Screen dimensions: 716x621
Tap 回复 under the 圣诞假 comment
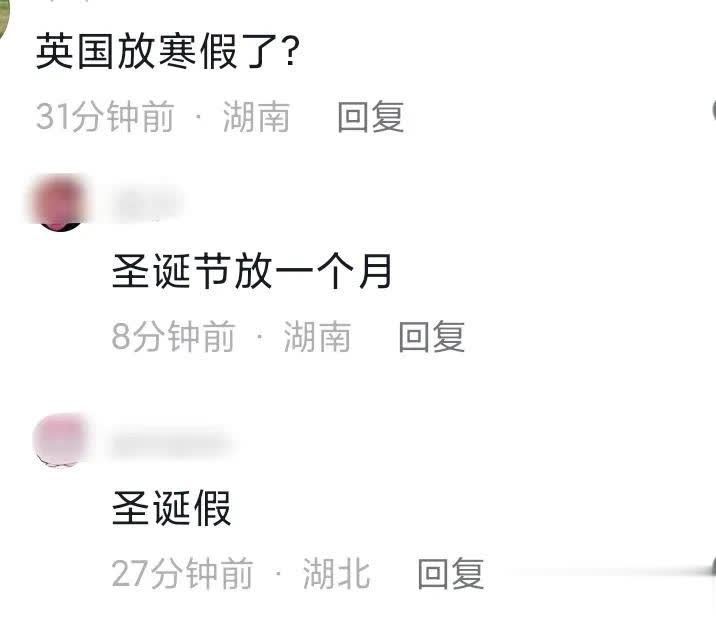451,573
